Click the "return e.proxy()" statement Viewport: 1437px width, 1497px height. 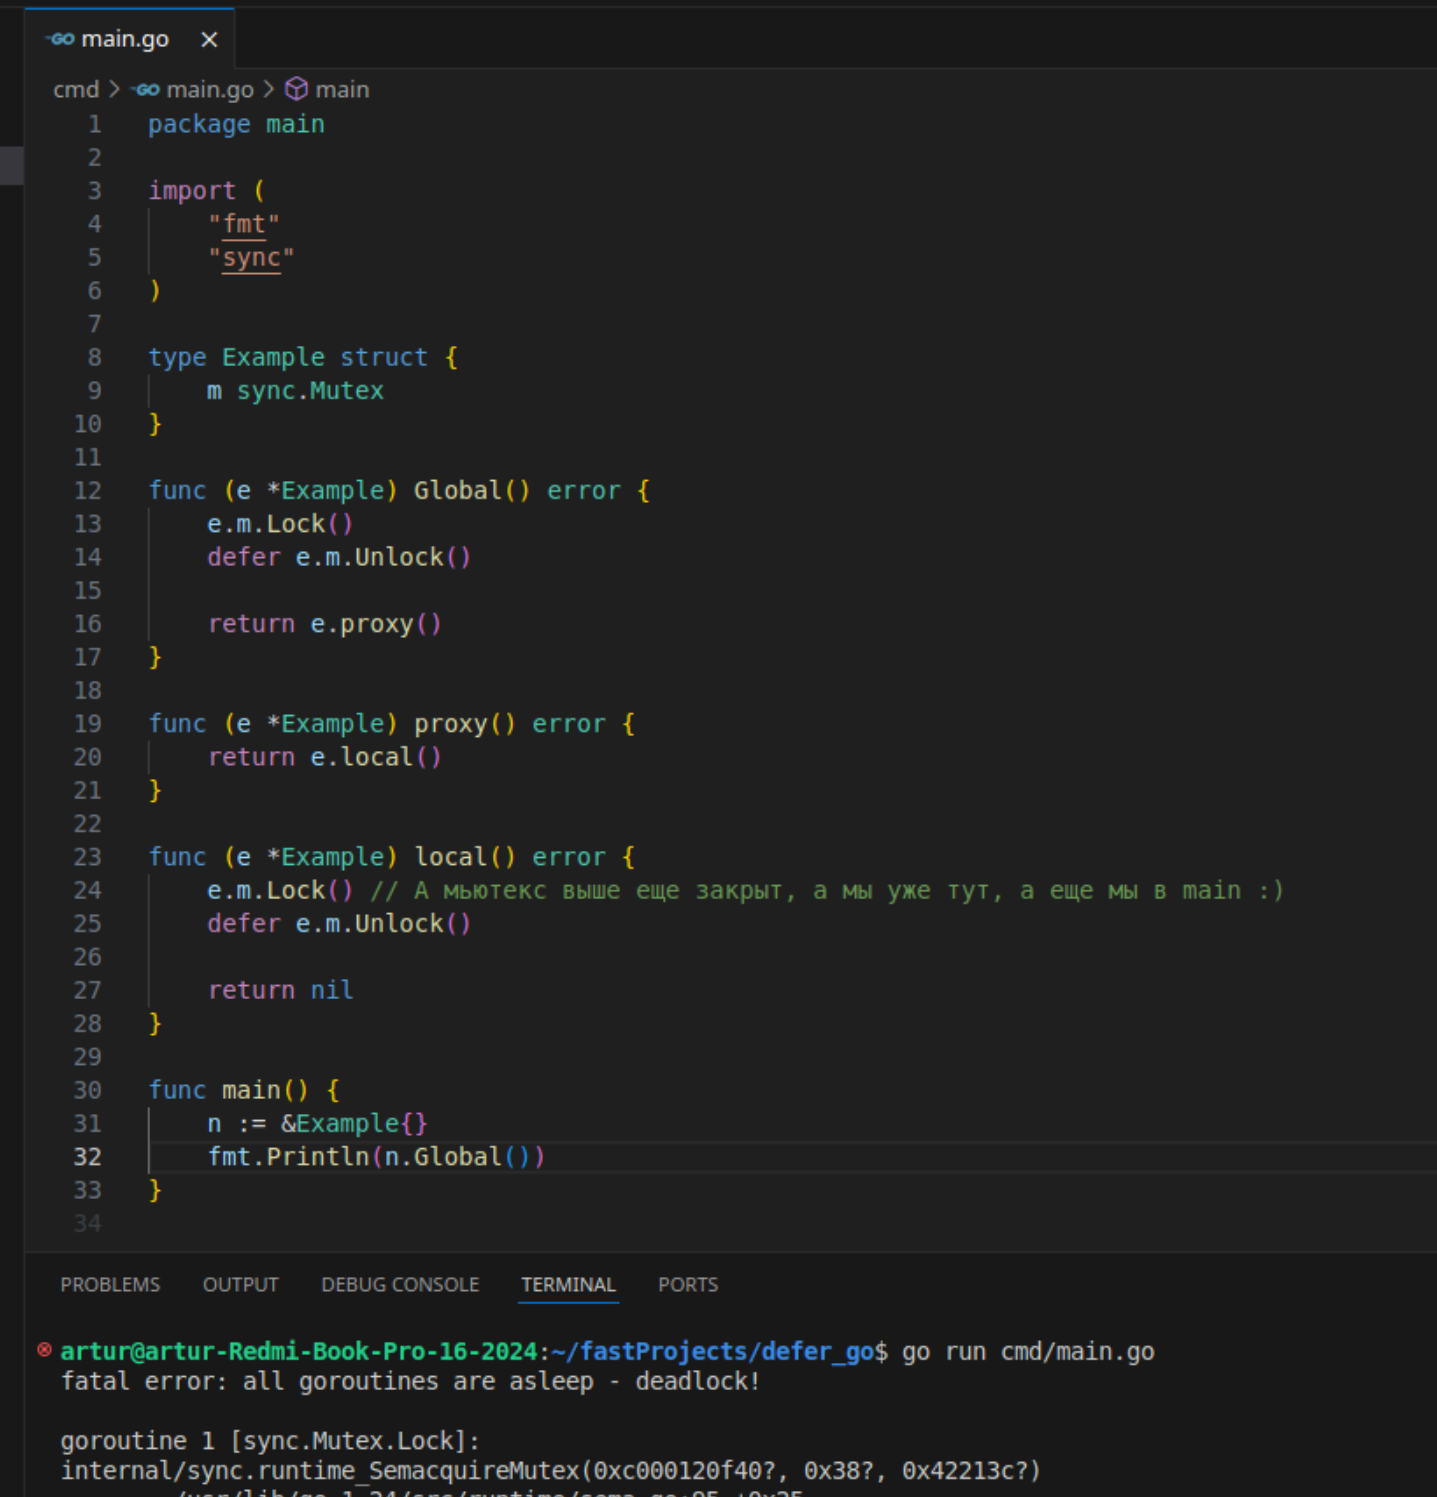coord(324,624)
